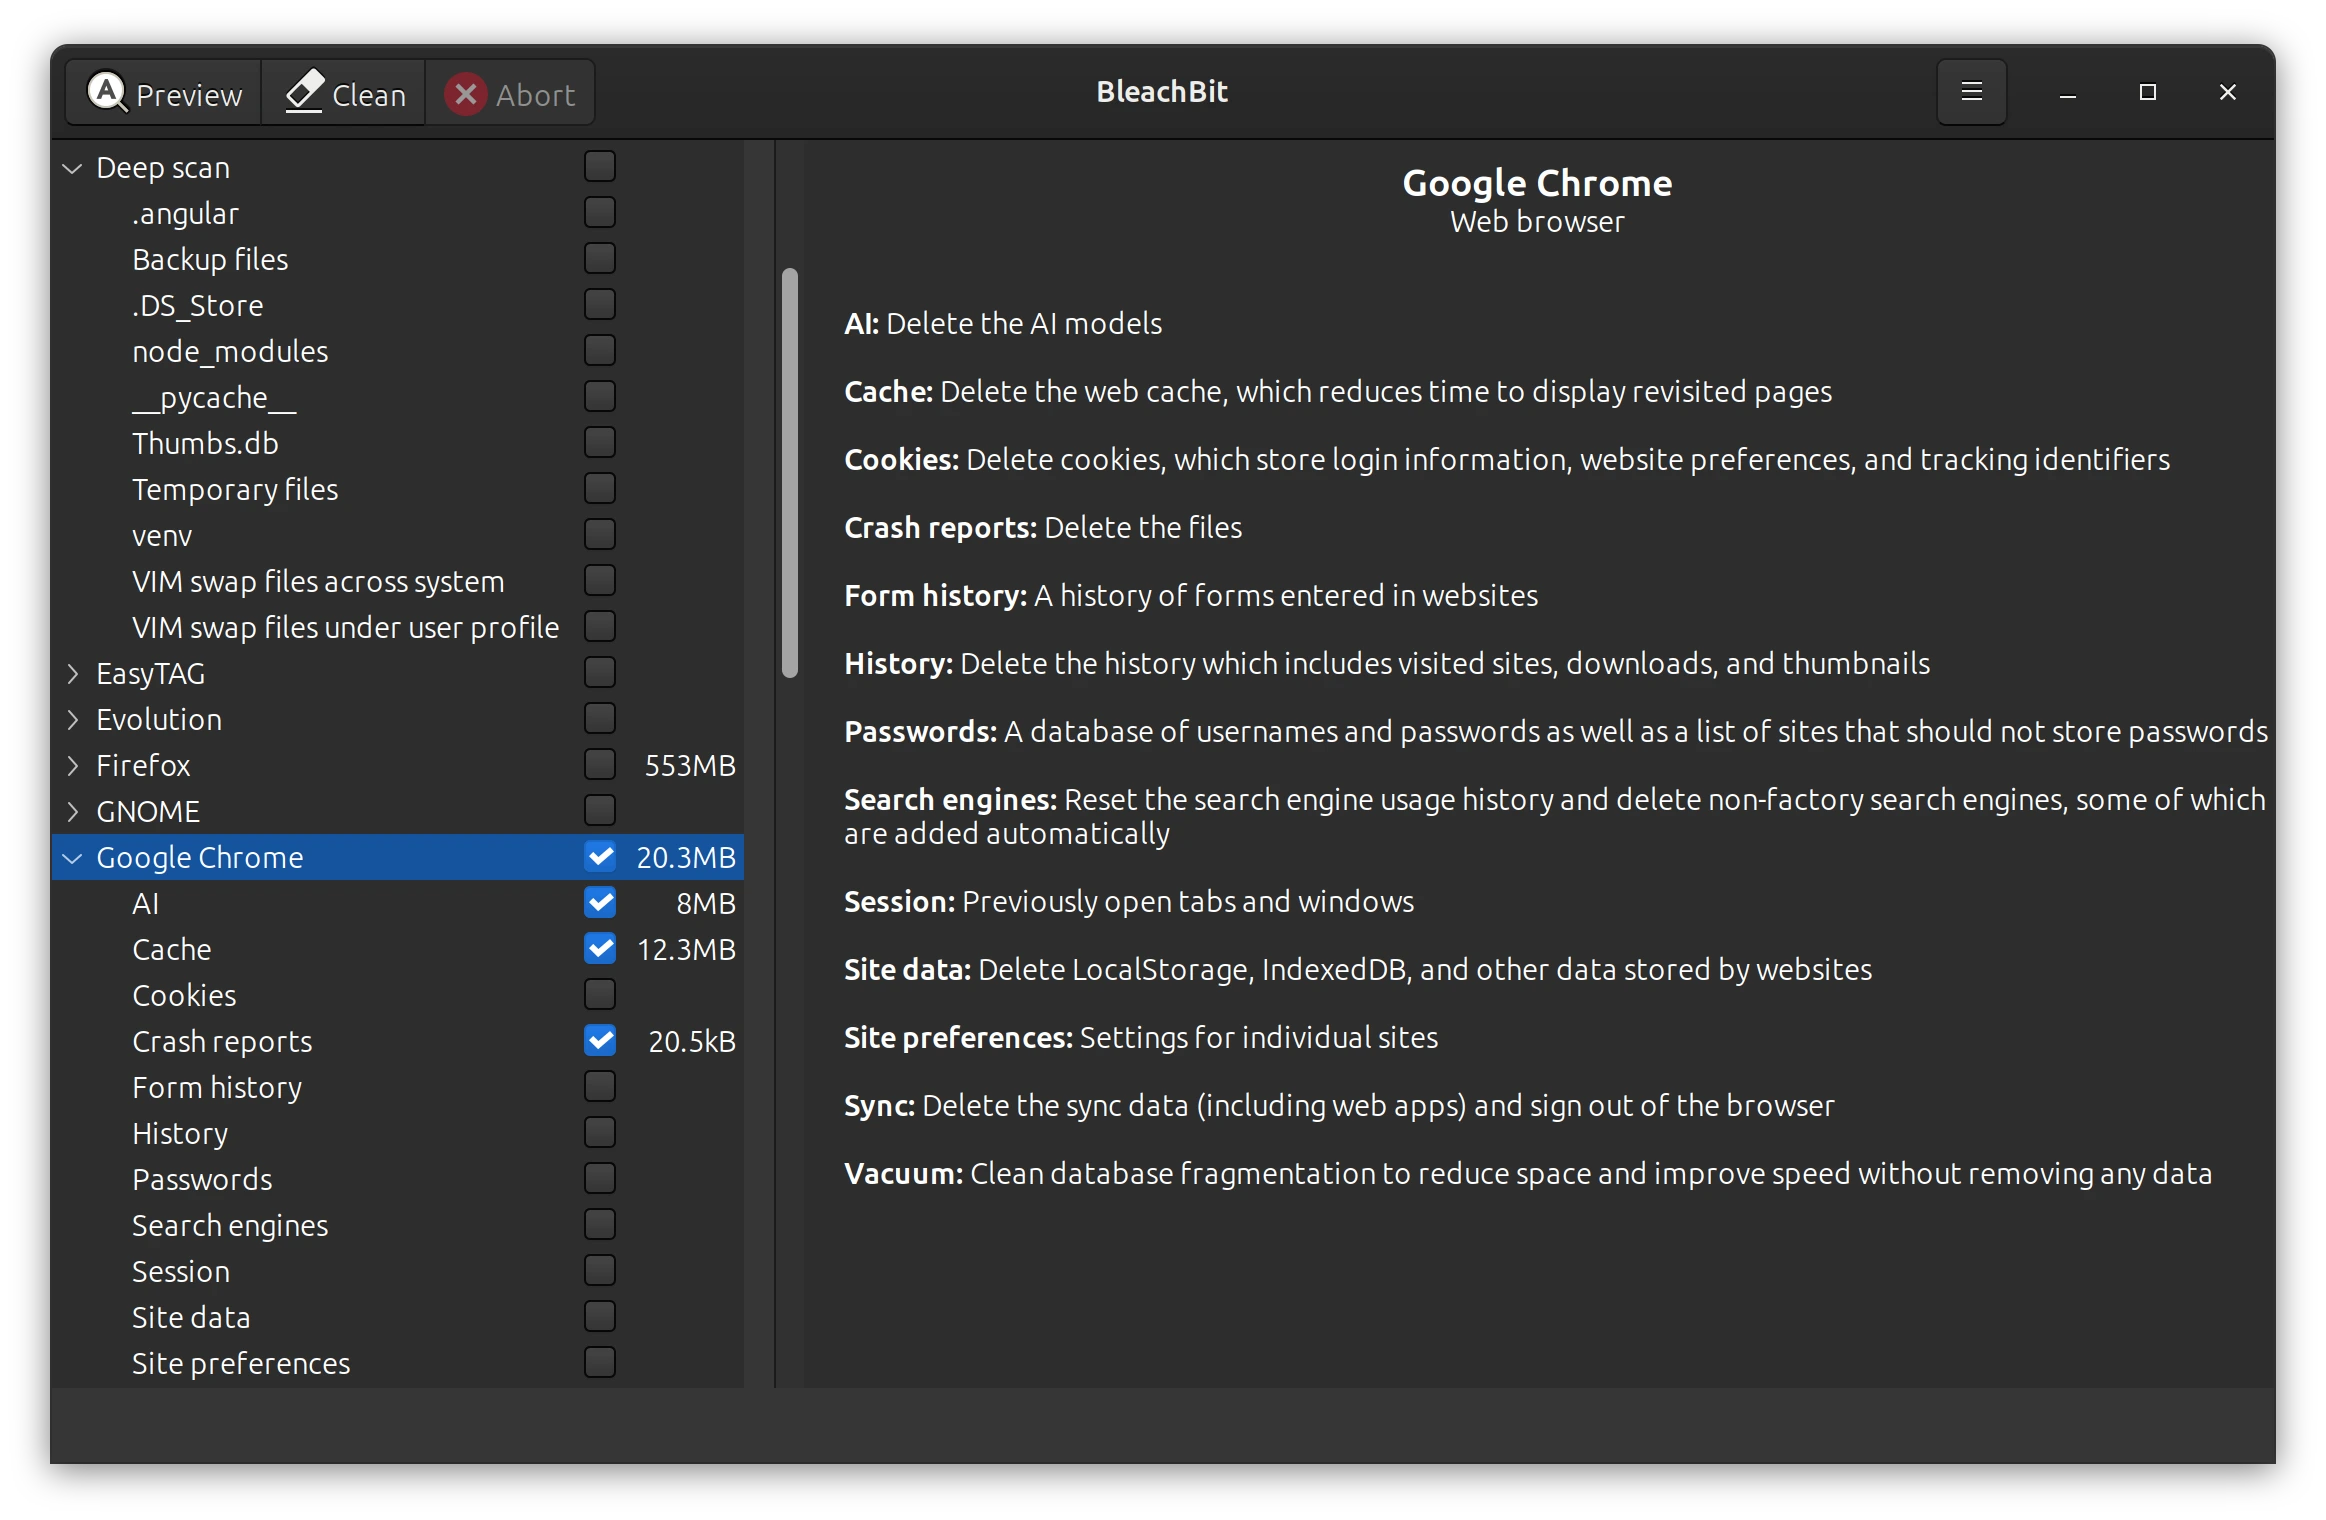
Task: Collapse the Deep scan tree group
Action: tap(72, 168)
